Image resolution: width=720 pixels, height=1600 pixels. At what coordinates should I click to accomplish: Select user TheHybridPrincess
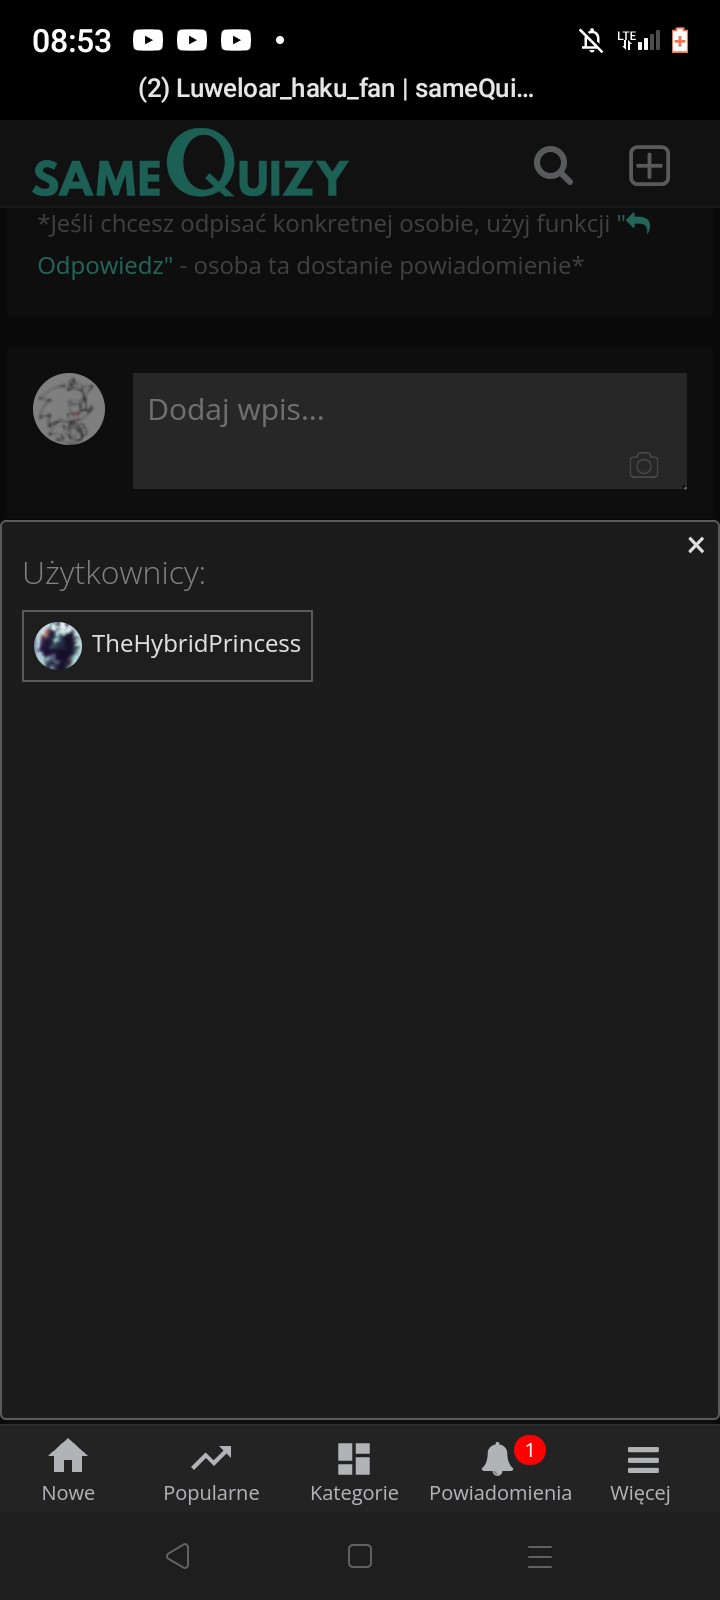[x=168, y=646]
